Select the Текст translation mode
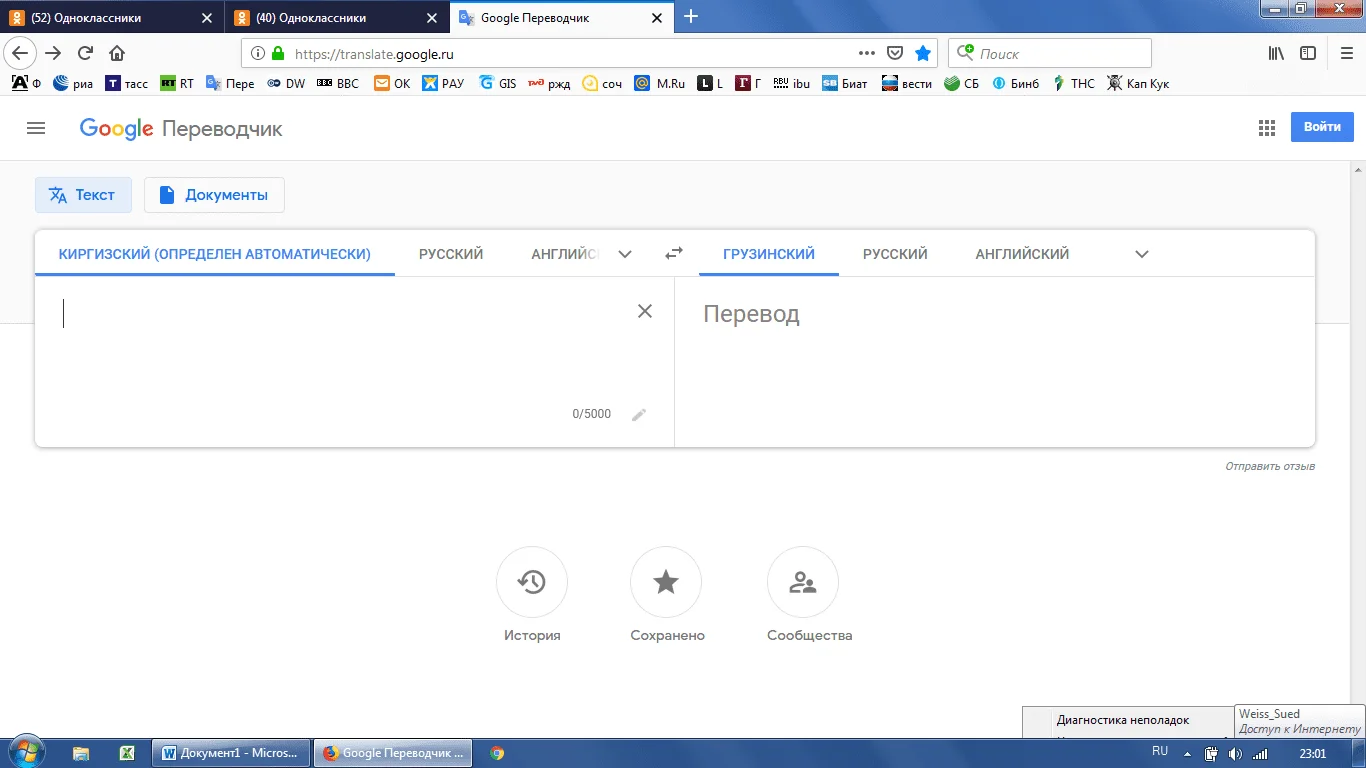The height and width of the screenshot is (768, 1366). click(83, 195)
